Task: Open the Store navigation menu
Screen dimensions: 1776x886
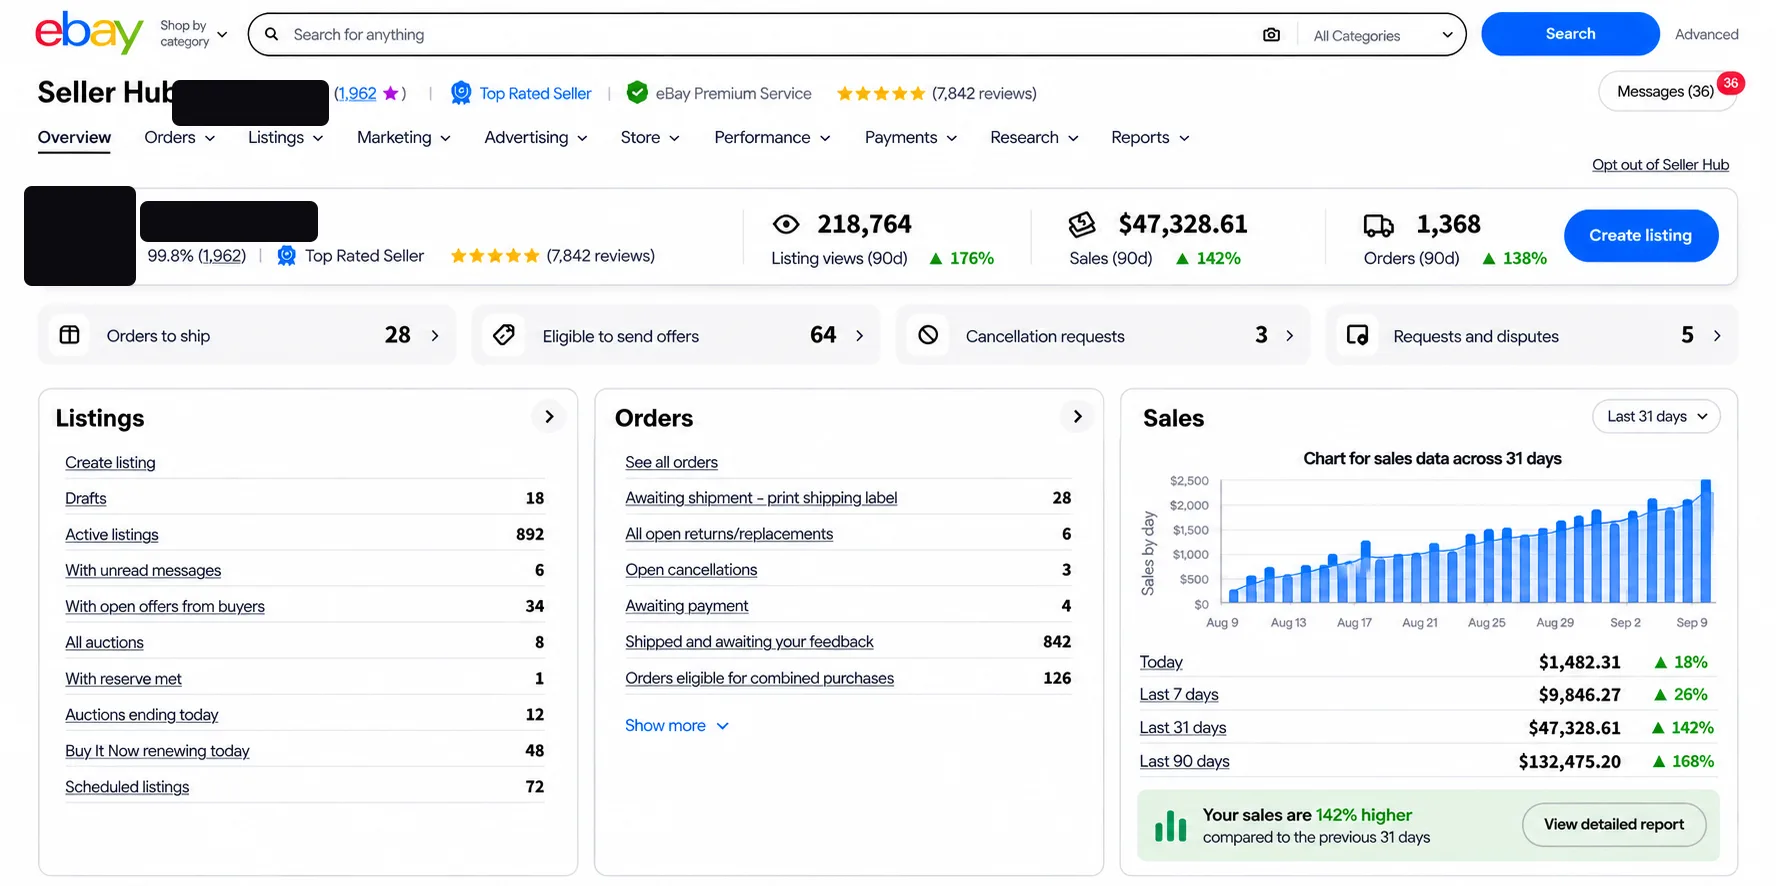Action: tap(650, 138)
